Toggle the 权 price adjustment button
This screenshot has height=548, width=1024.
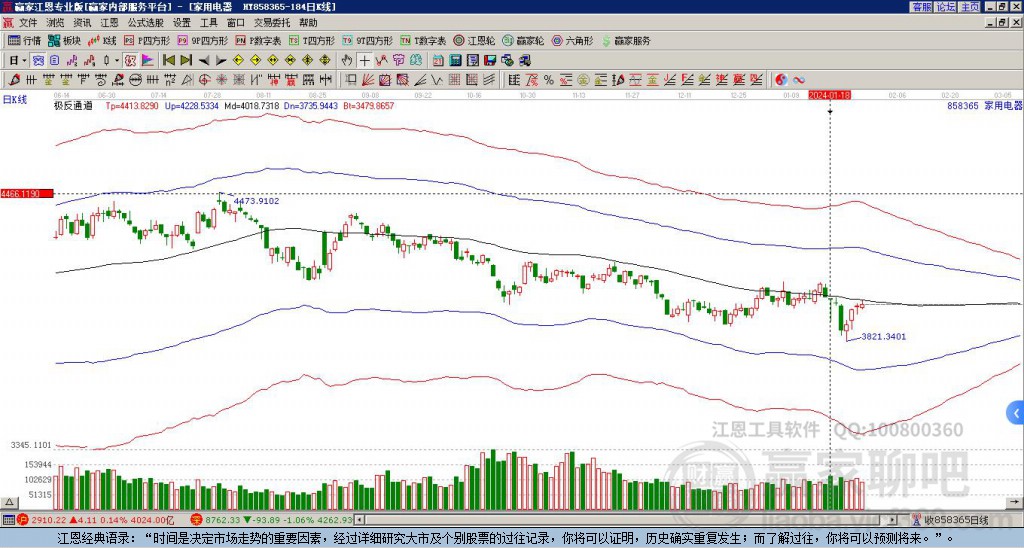(130, 61)
